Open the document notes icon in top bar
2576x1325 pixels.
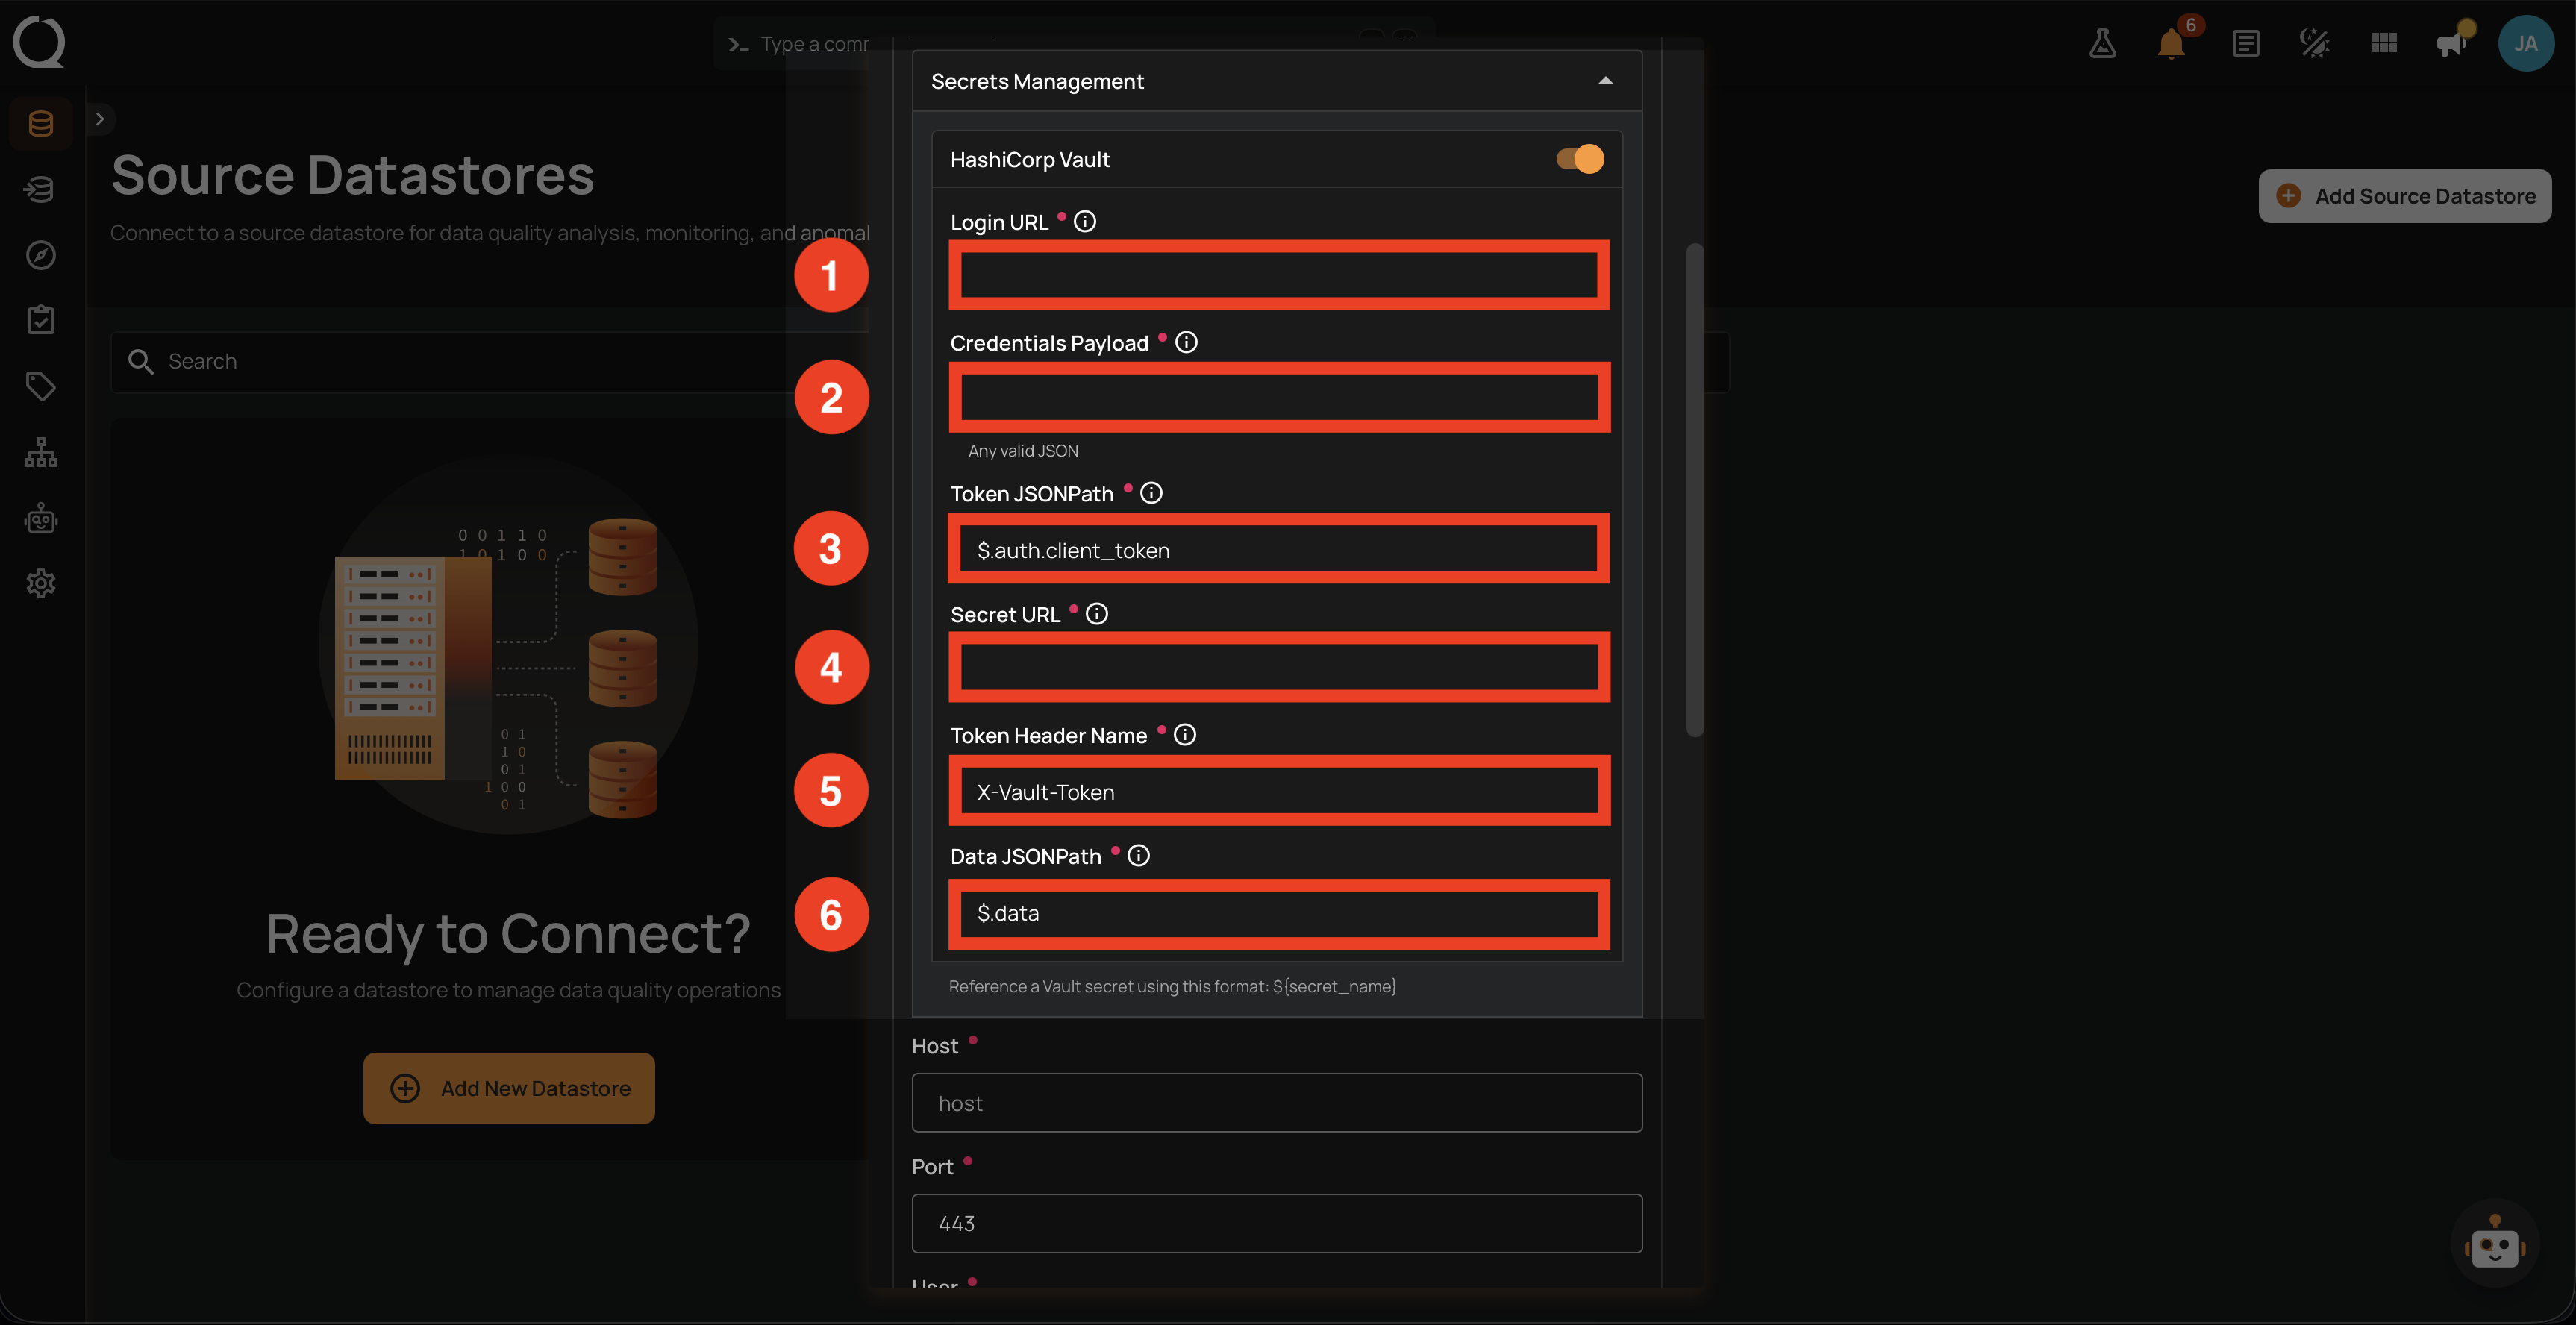click(2245, 43)
